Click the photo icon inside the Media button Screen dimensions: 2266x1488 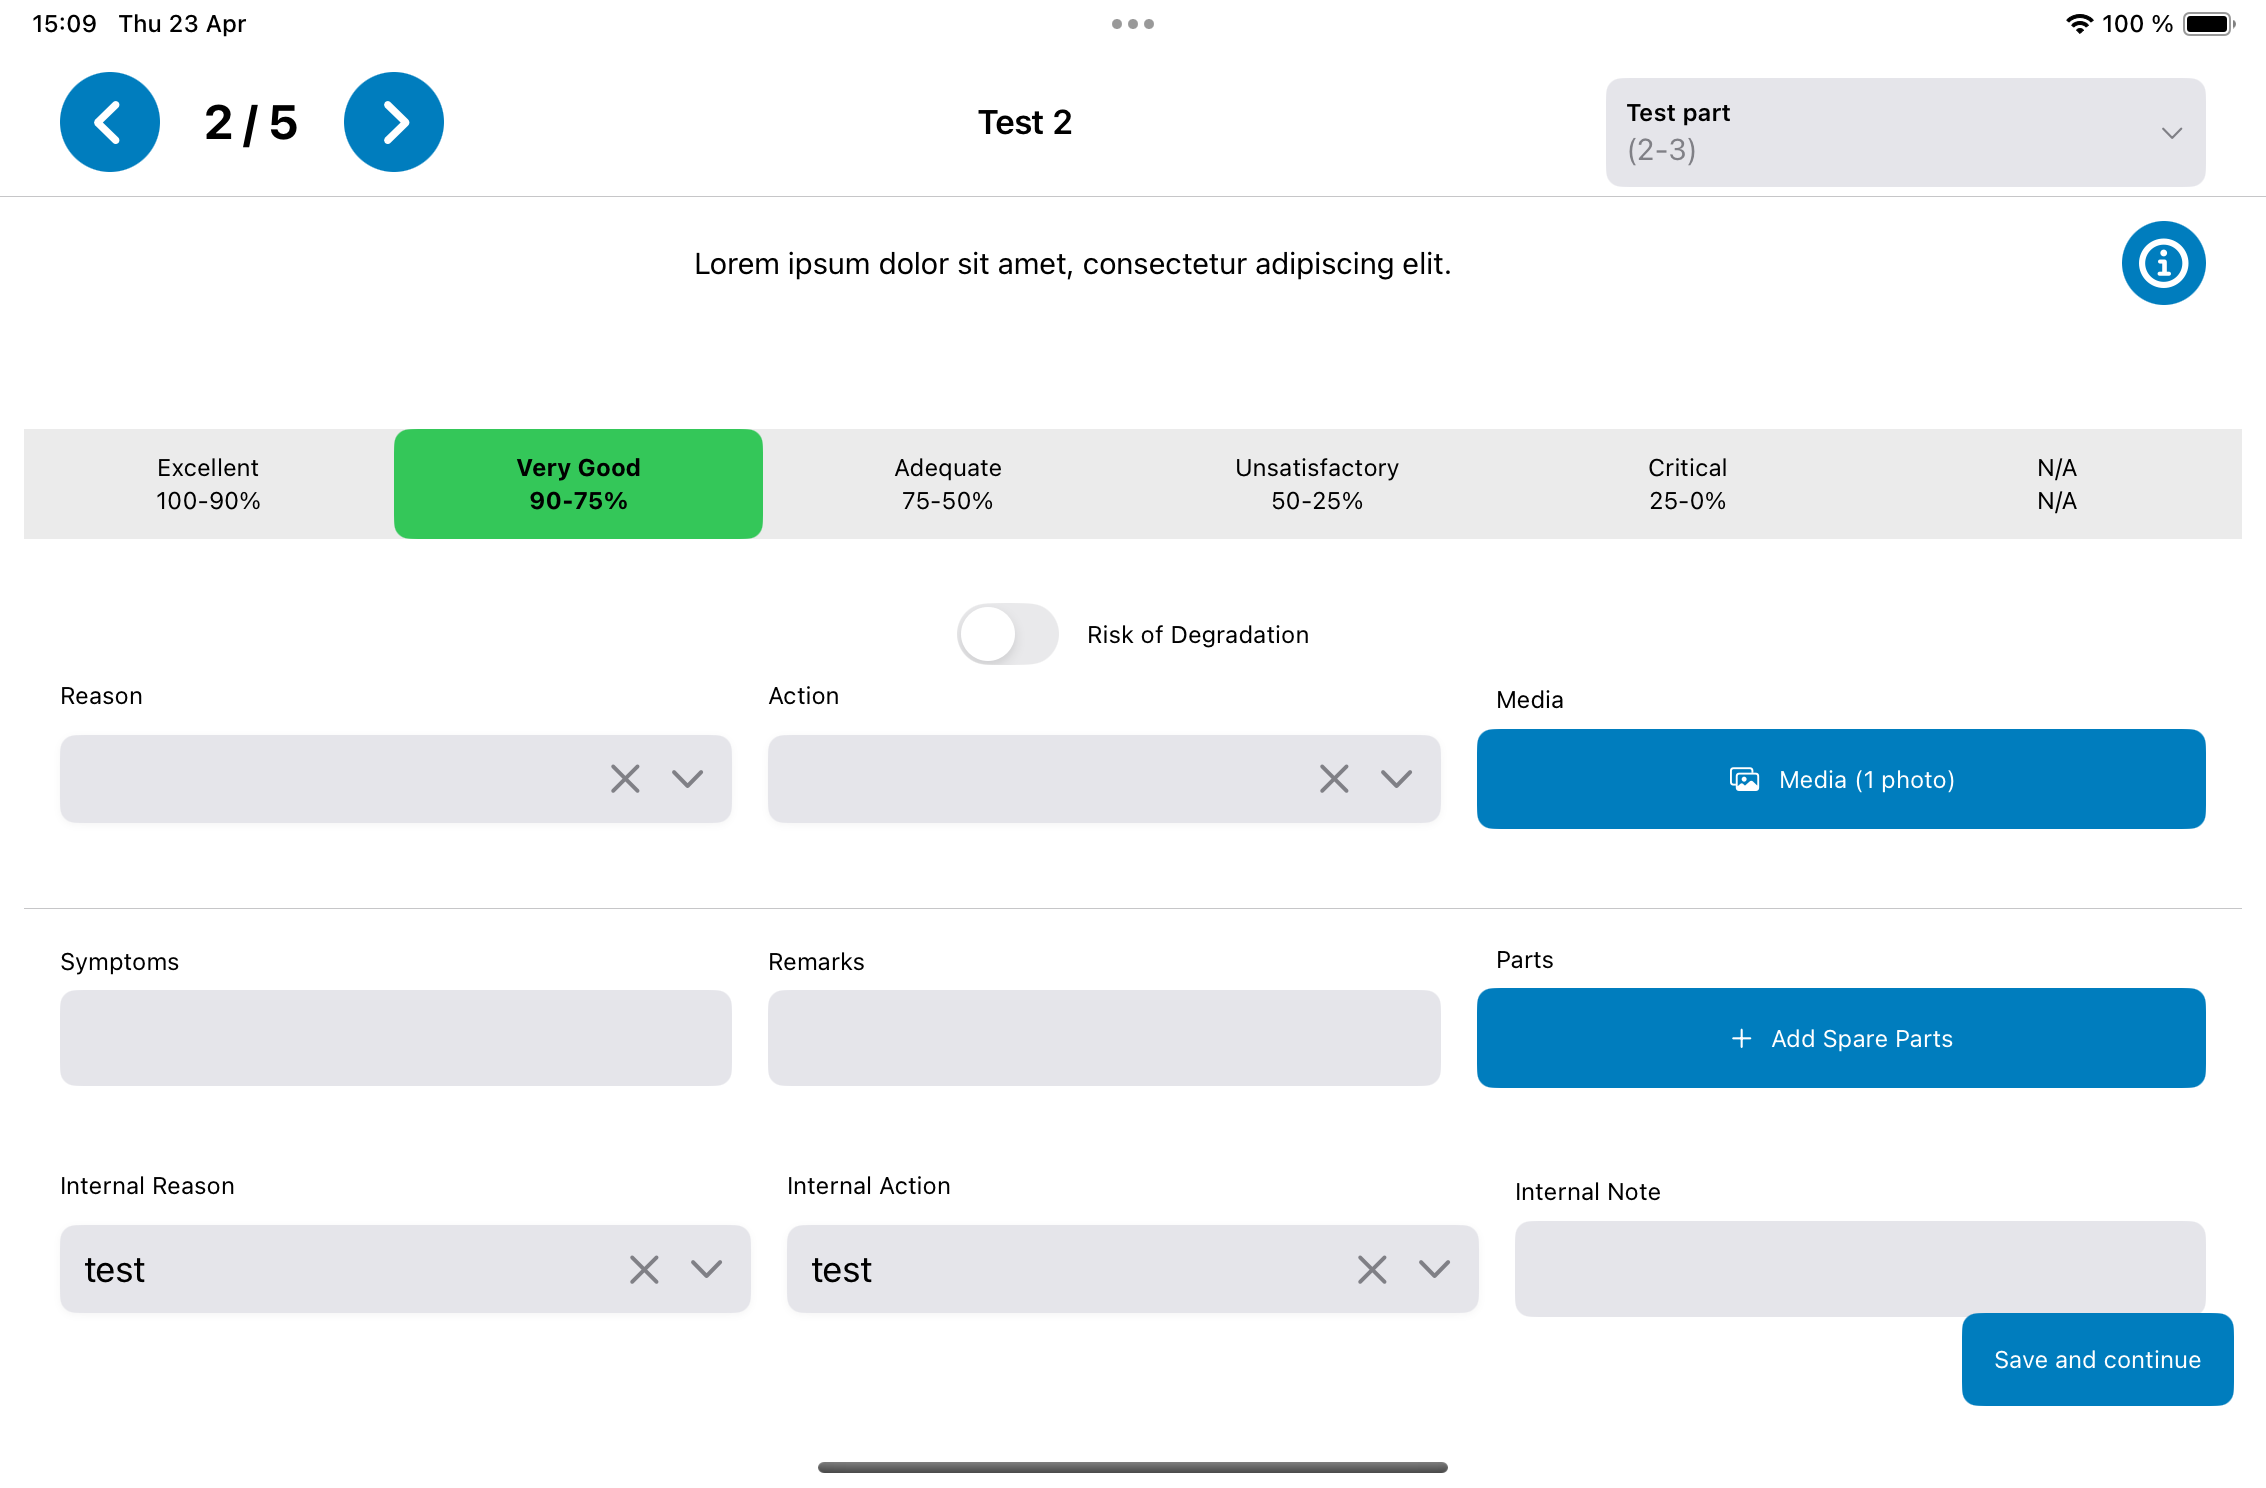coord(1744,779)
